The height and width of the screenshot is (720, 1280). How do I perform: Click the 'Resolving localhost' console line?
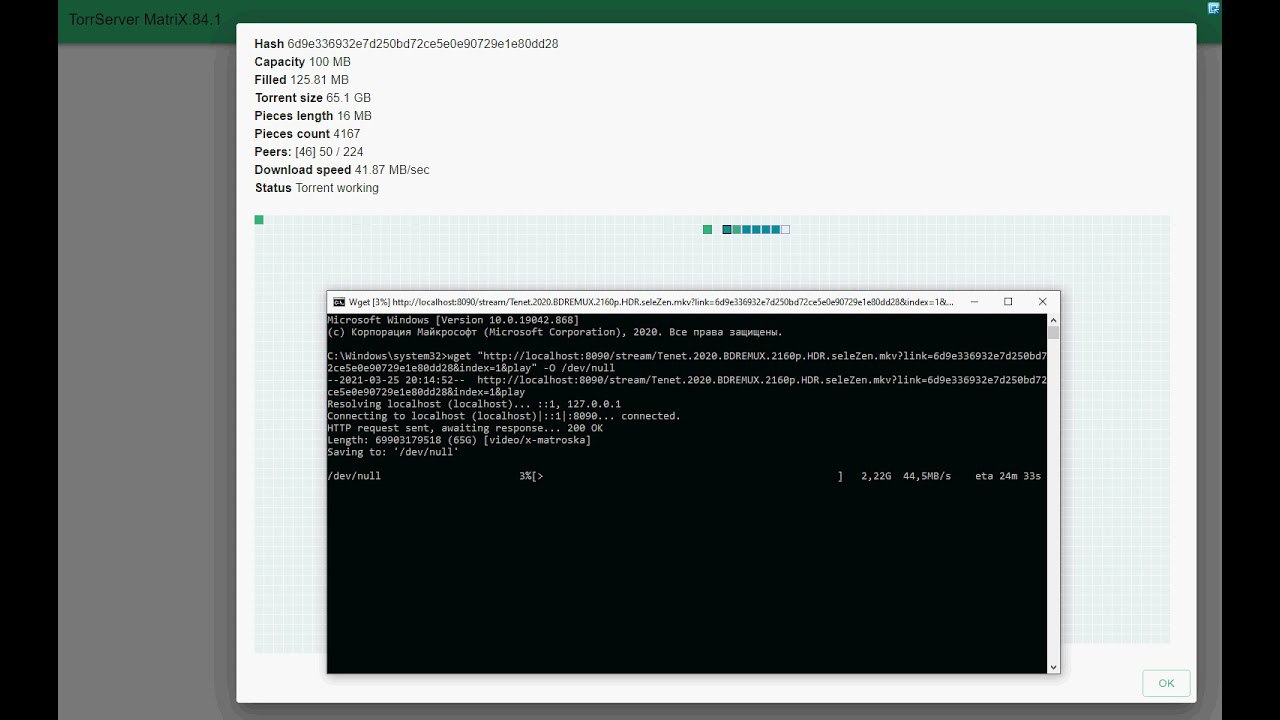(x=474, y=404)
